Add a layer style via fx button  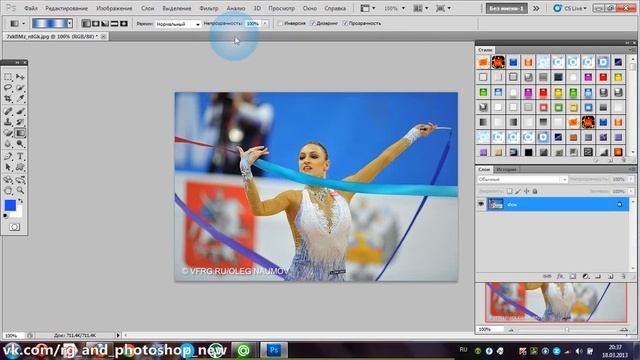click(x=560, y=277)
